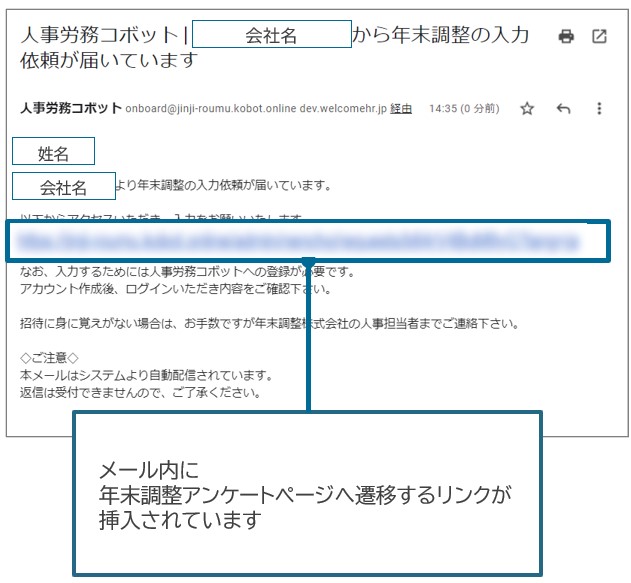Open the three-dot more options menu

[599, 108]
